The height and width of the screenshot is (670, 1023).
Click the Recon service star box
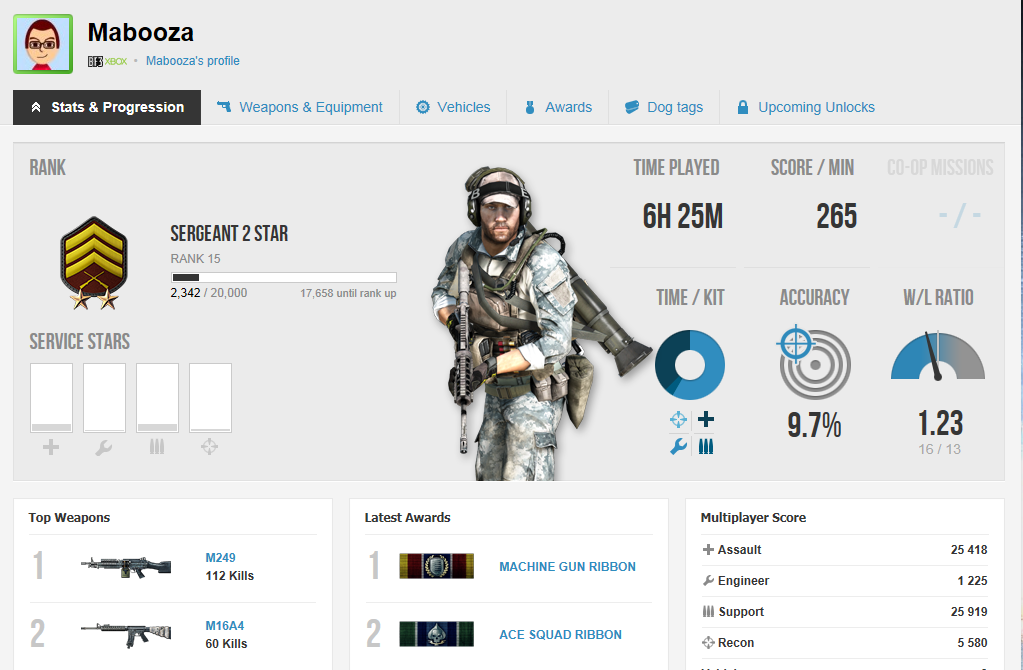210,398
